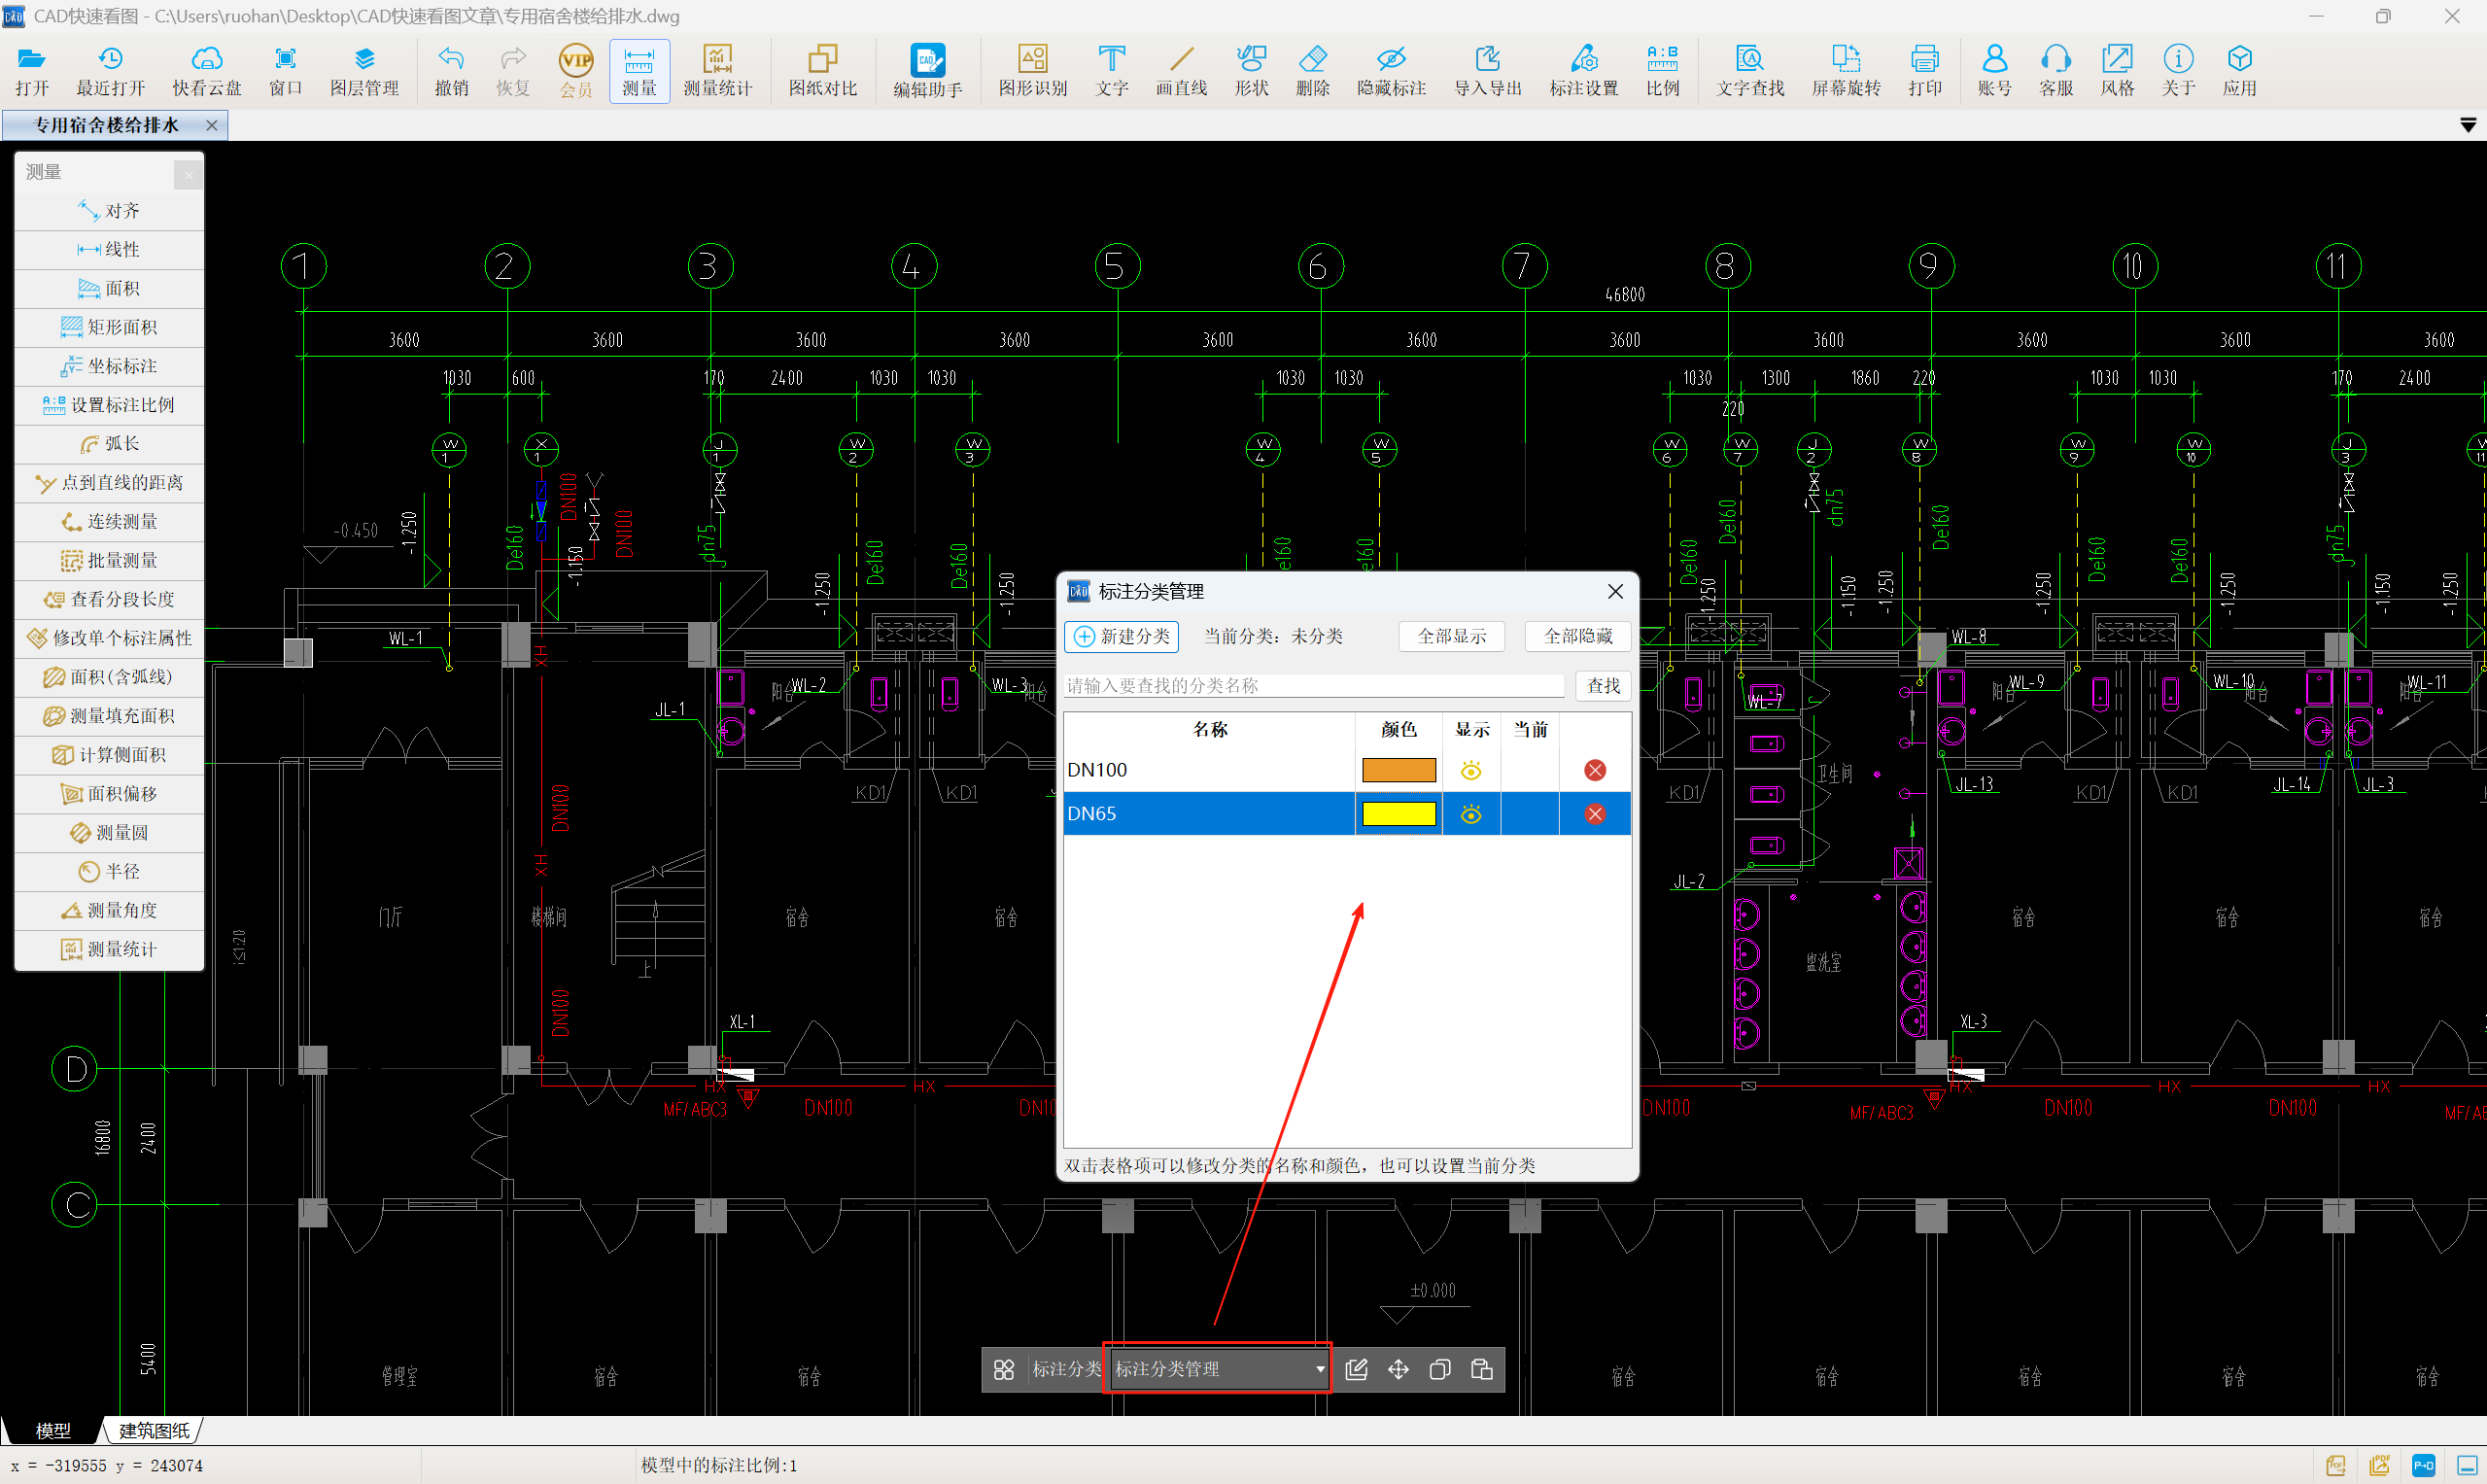Click move icon in bottom annotation toolbar
Image resolution: width=2487 pixels, height=1484 pixels.
point(1398,1369)
